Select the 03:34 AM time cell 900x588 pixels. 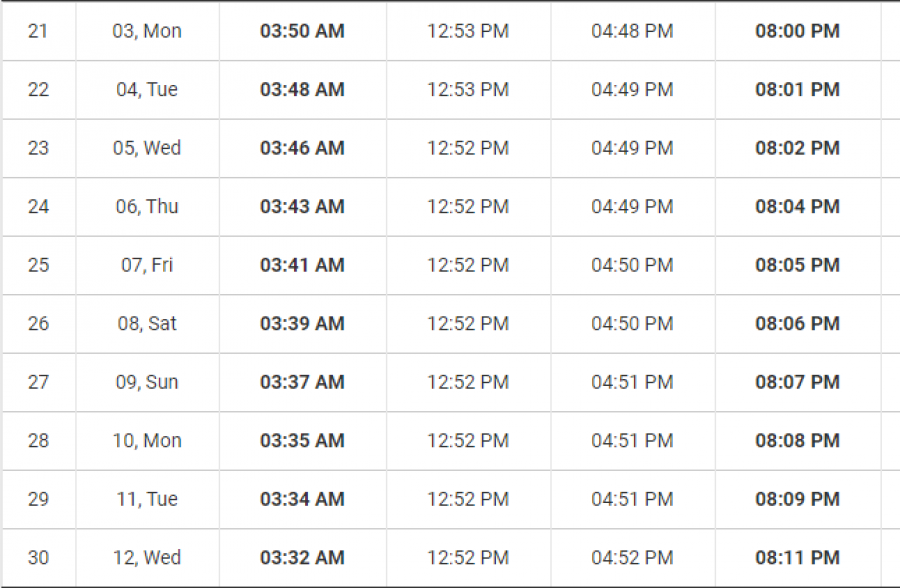click(302, 500)
